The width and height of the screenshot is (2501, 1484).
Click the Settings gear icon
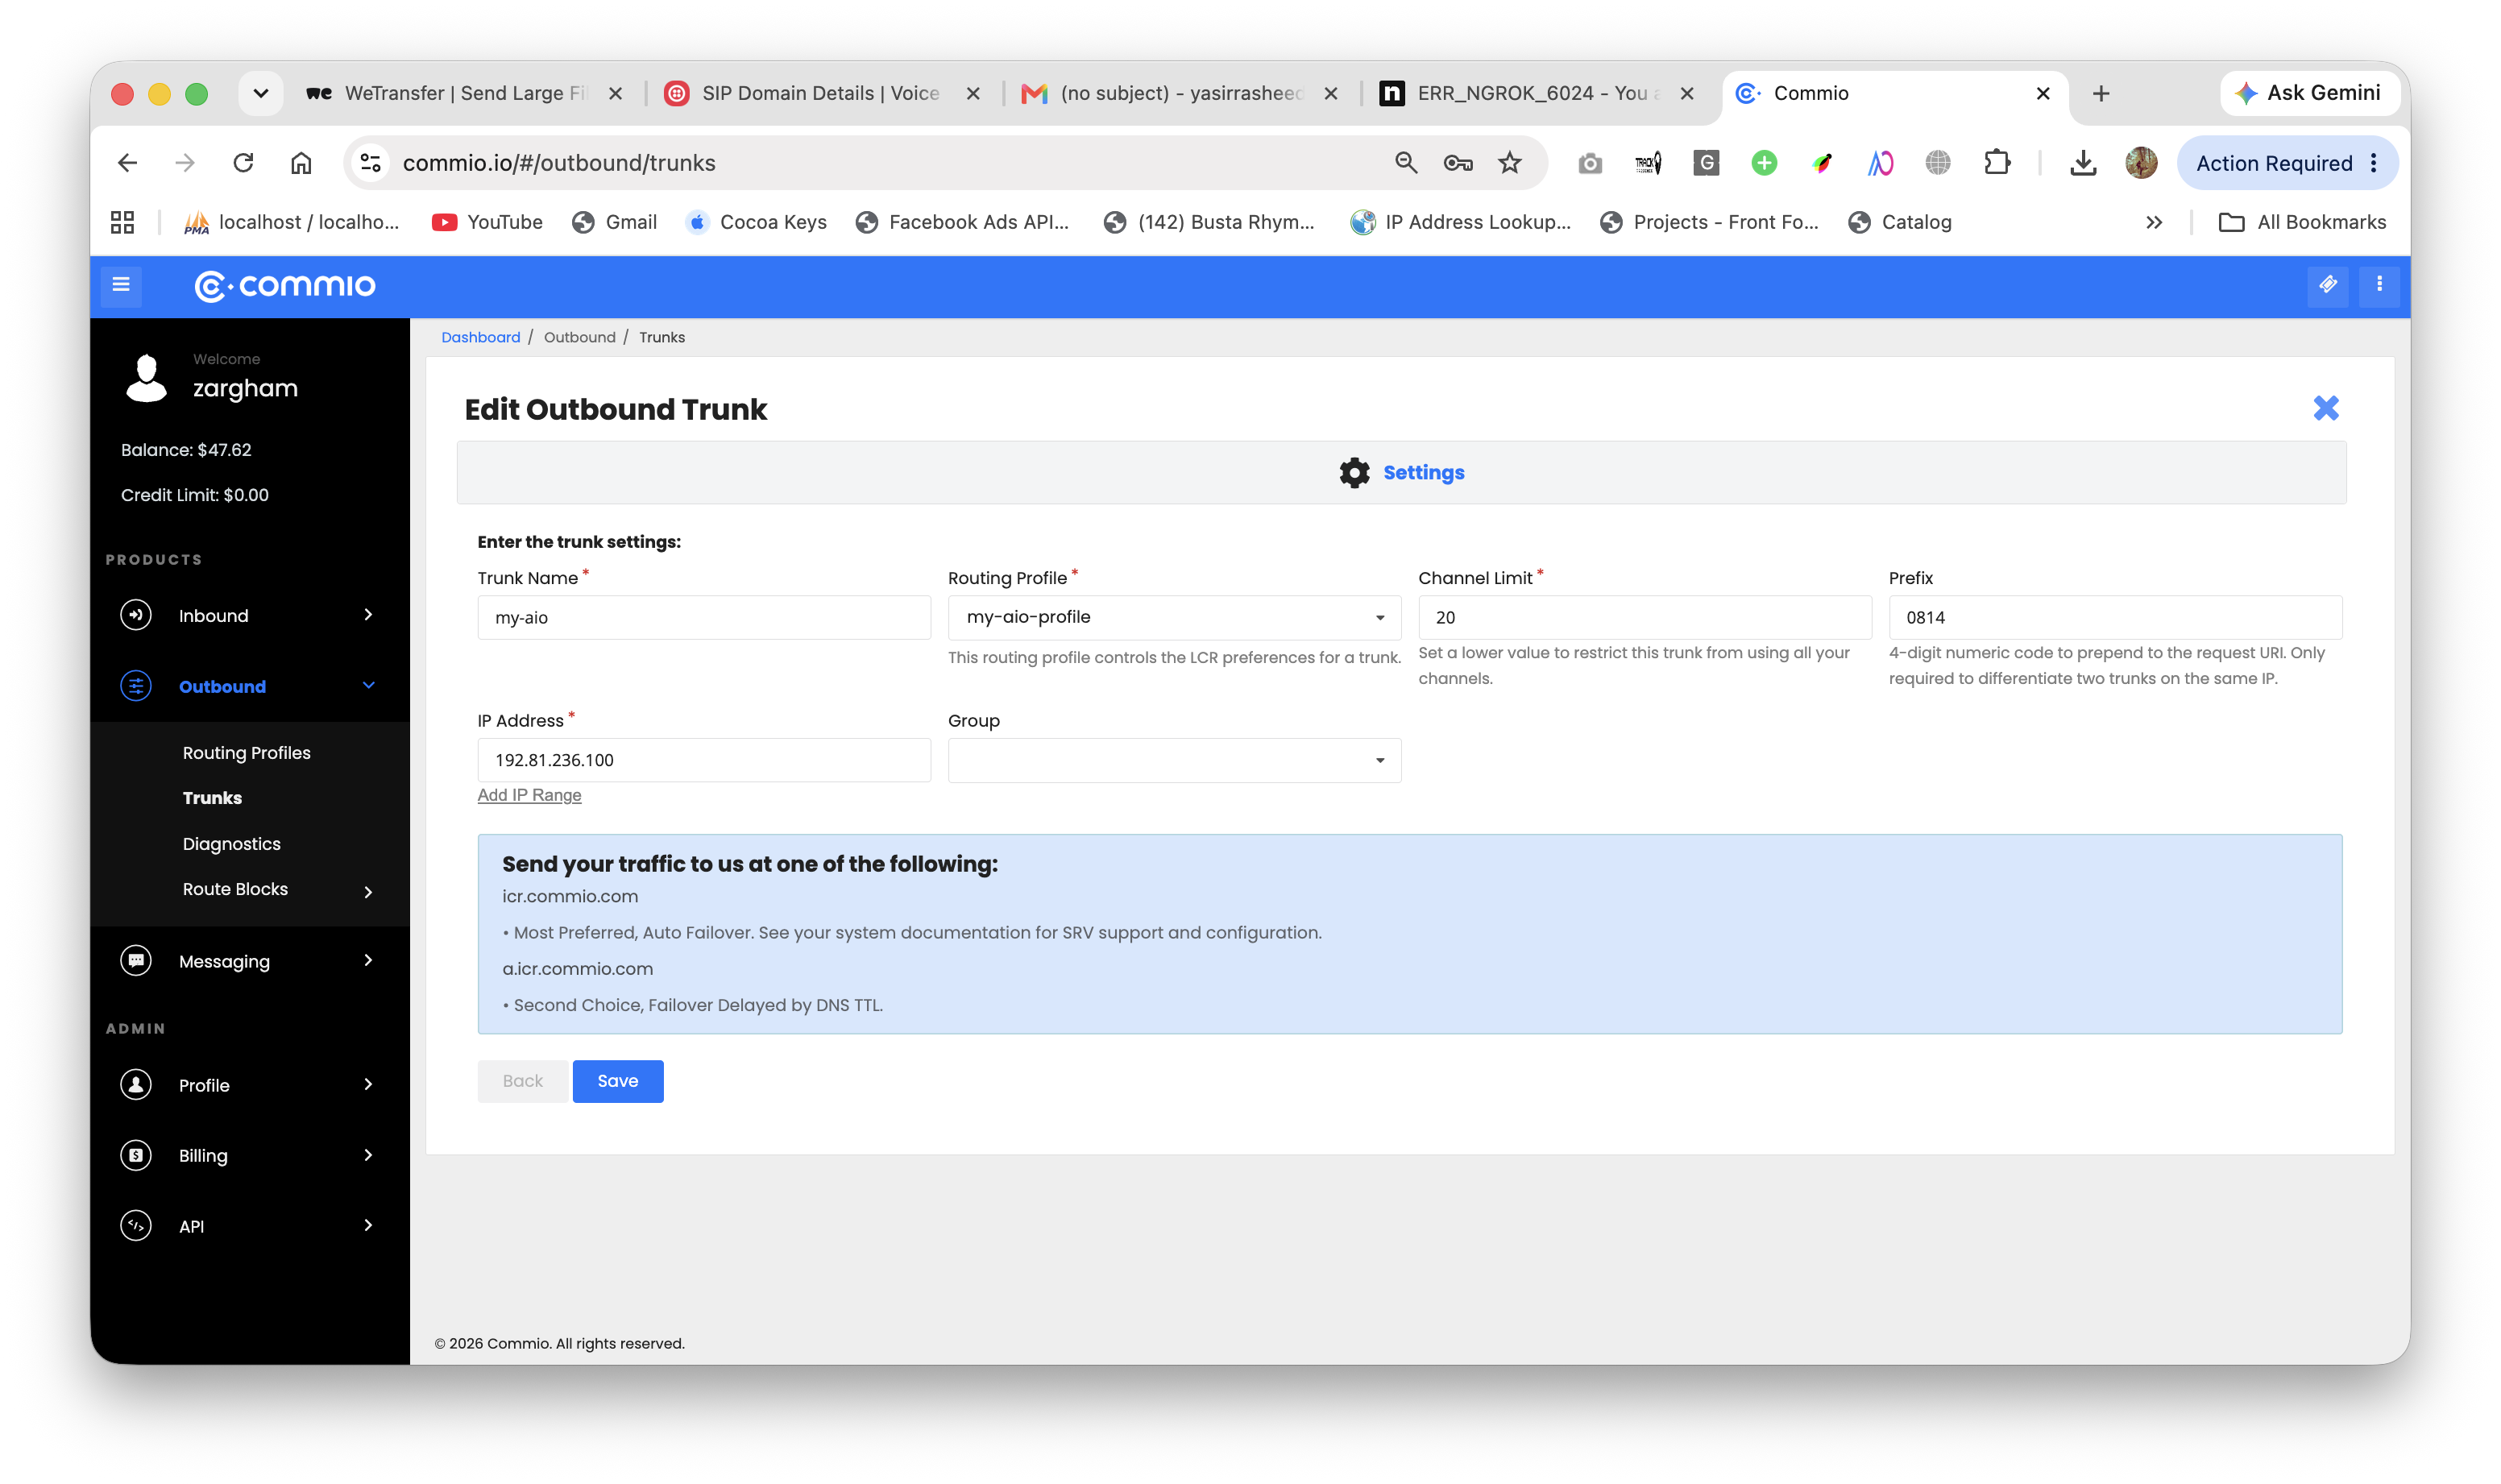click(1354, 472)
